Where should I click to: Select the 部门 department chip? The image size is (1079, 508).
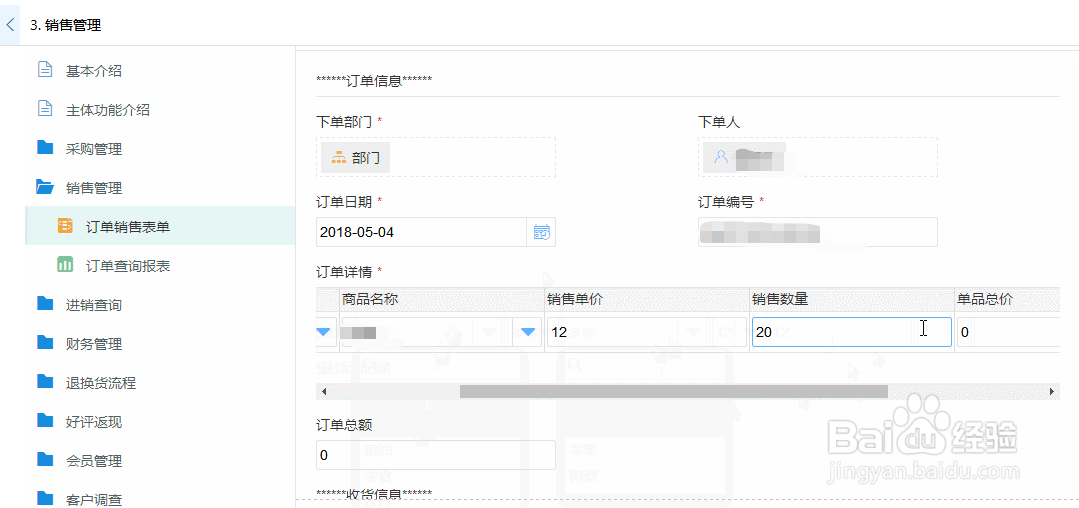[x=355, y=158]
